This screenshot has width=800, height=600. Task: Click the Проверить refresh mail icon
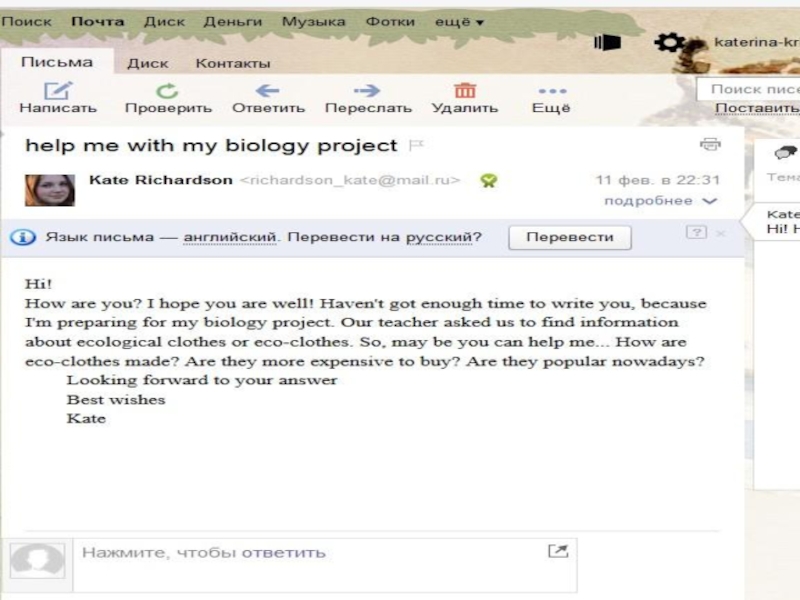(168, 91)
